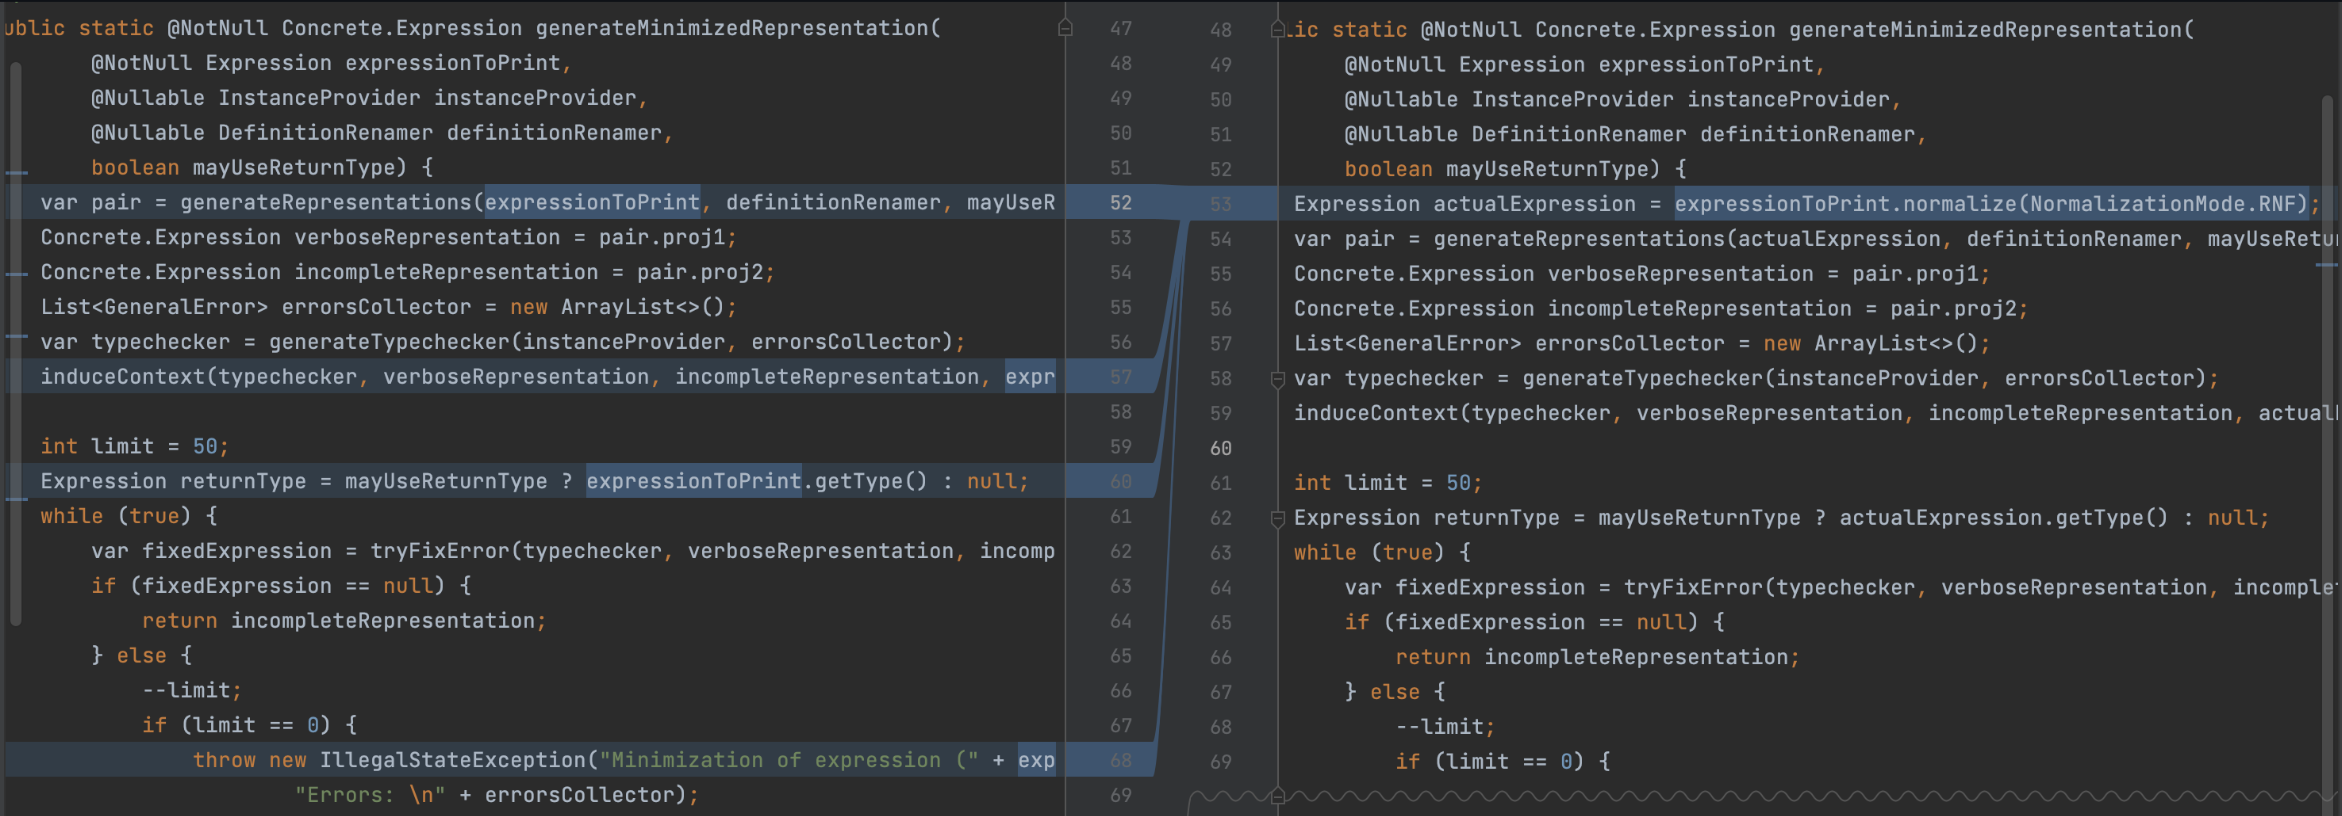Select left line number 68 in gutter
This screenshot has height=816, width=2342.
click(1121, 761)
